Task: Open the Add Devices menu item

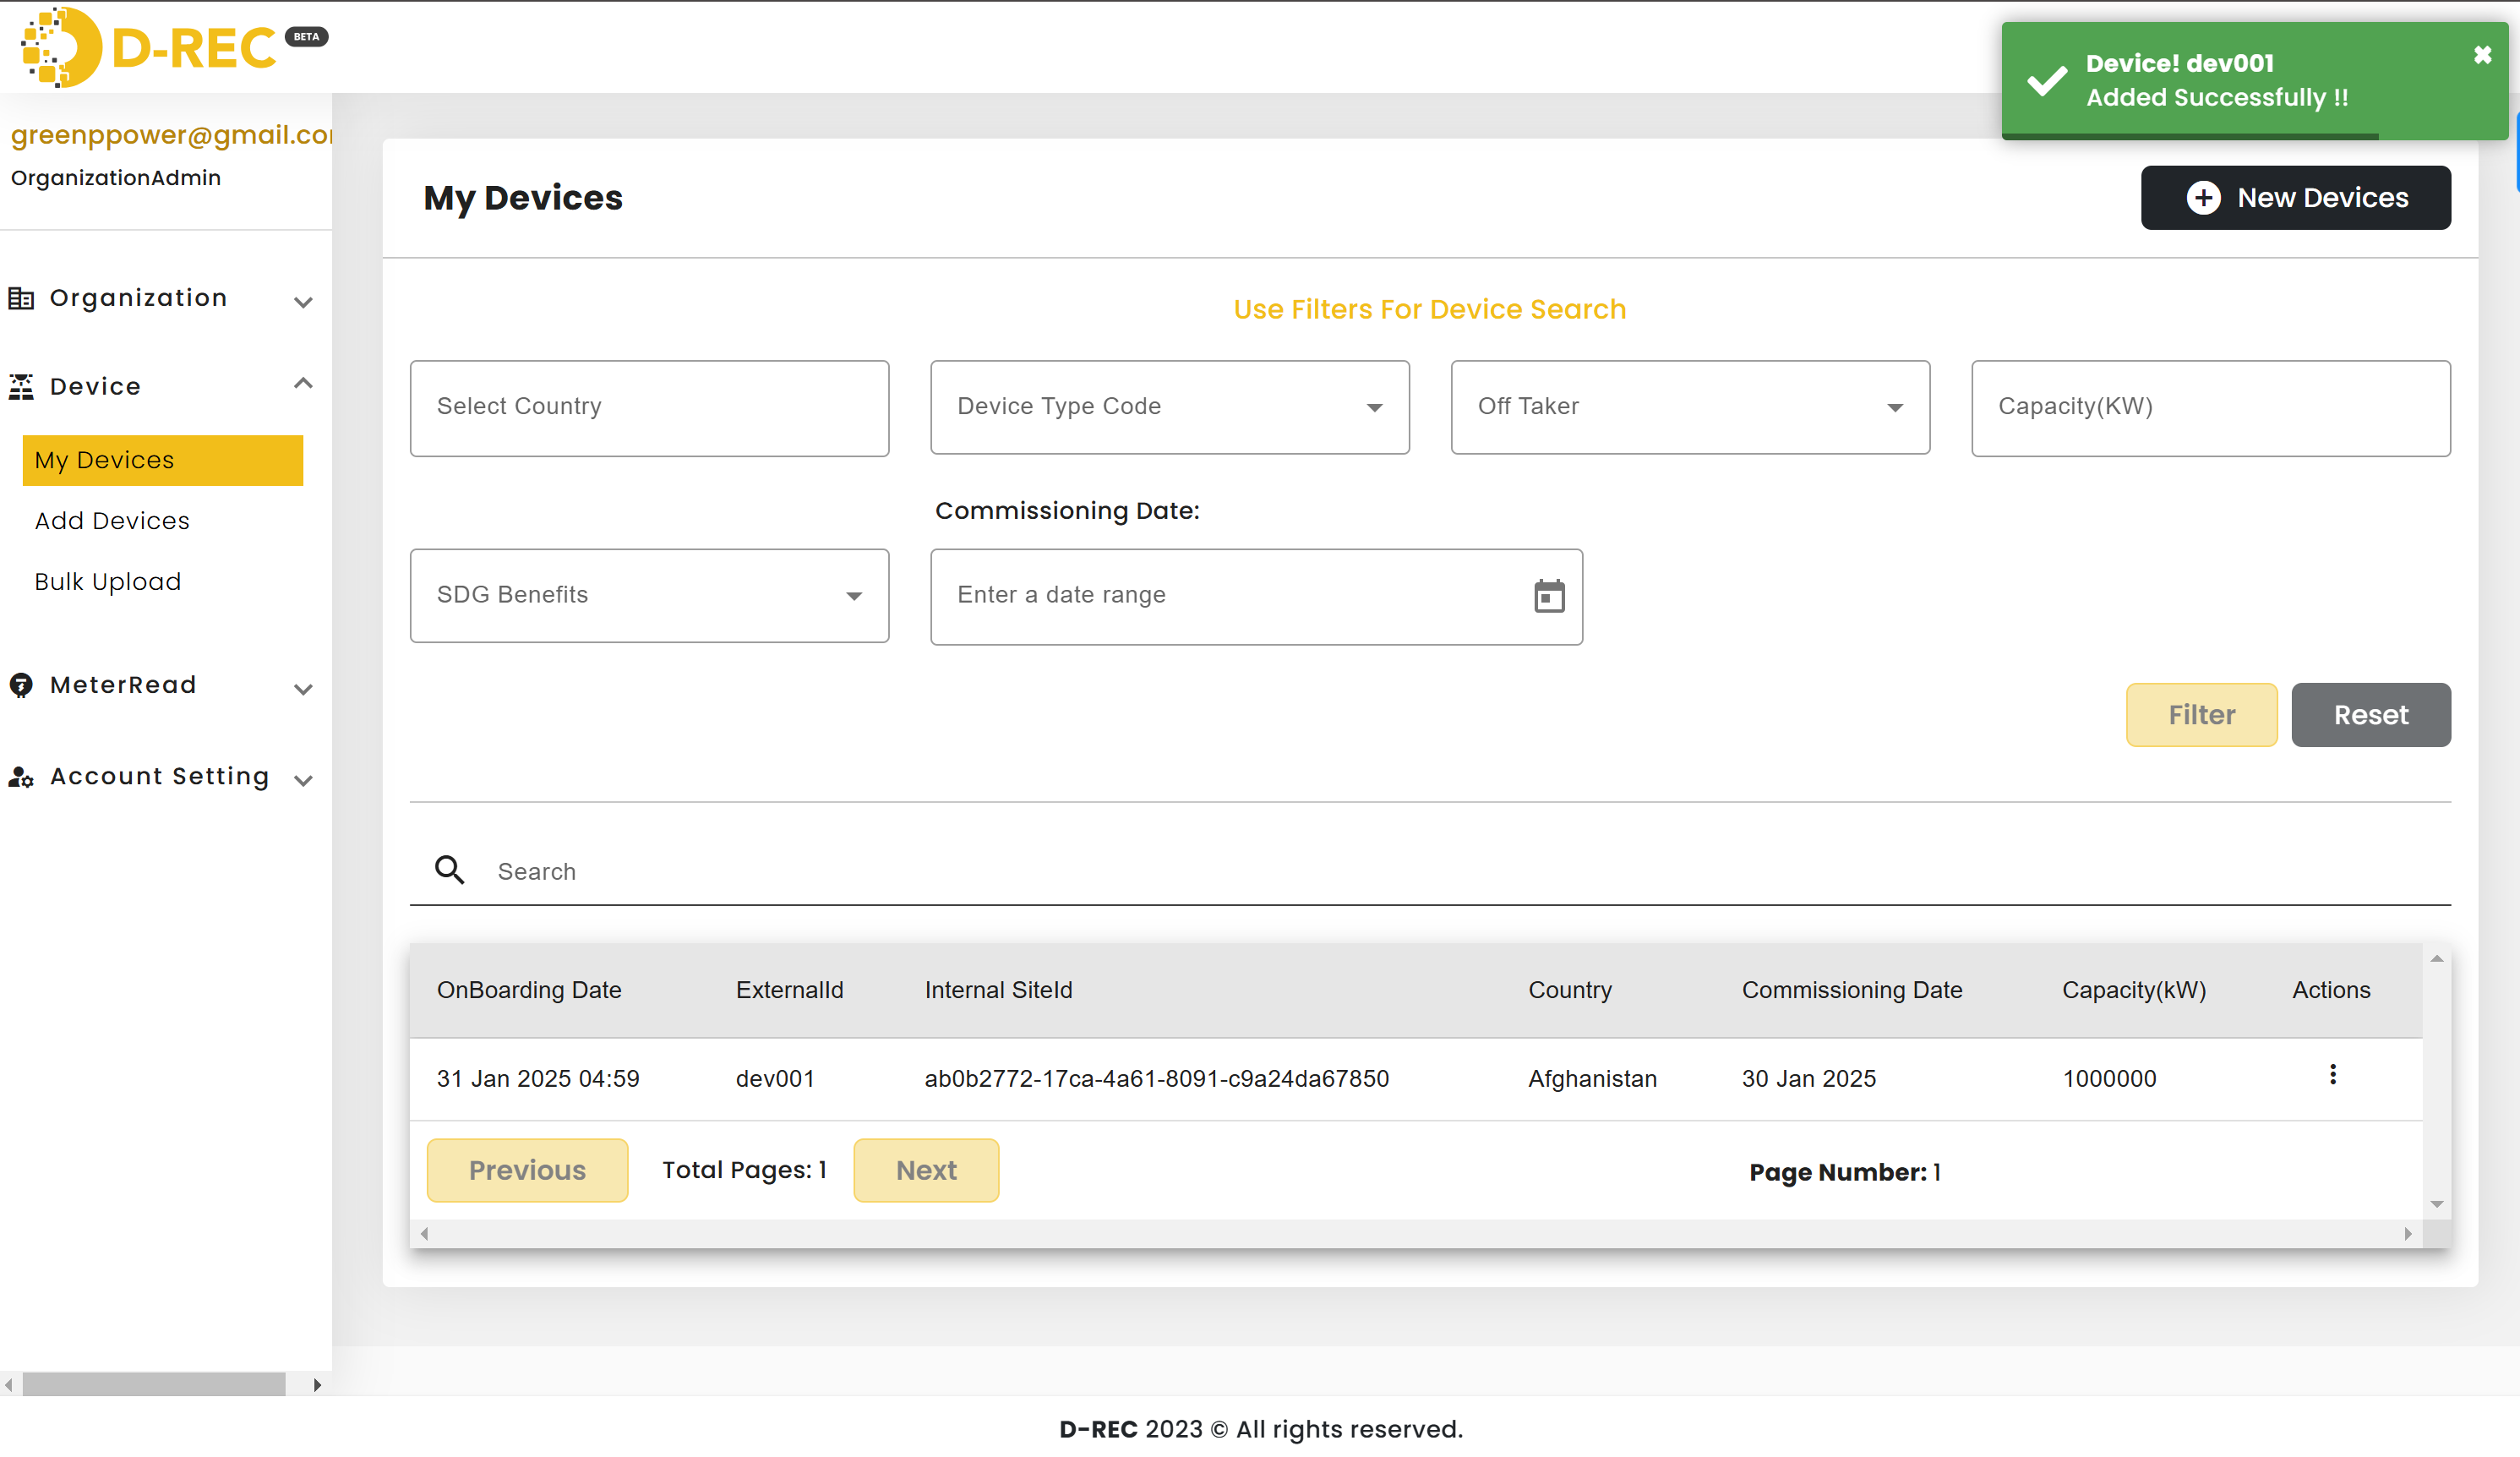Action: tap(109, 521)
